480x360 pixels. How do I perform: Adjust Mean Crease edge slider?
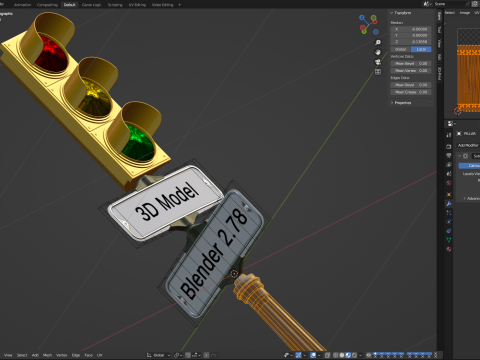[x=411, y=92]
